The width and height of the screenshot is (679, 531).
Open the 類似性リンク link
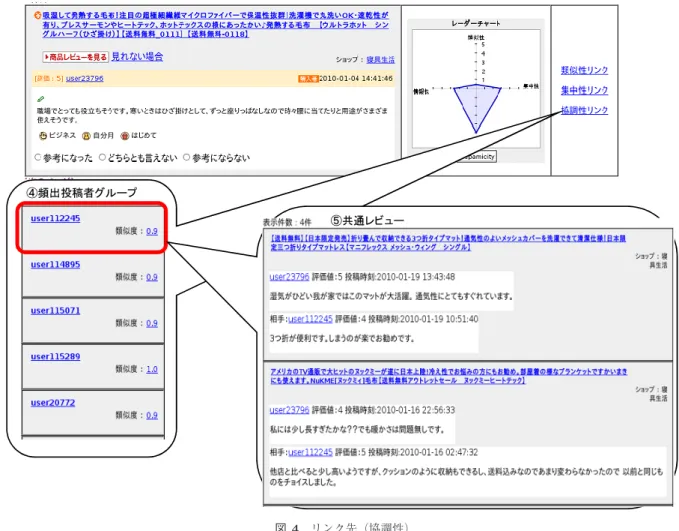(584, 70)
